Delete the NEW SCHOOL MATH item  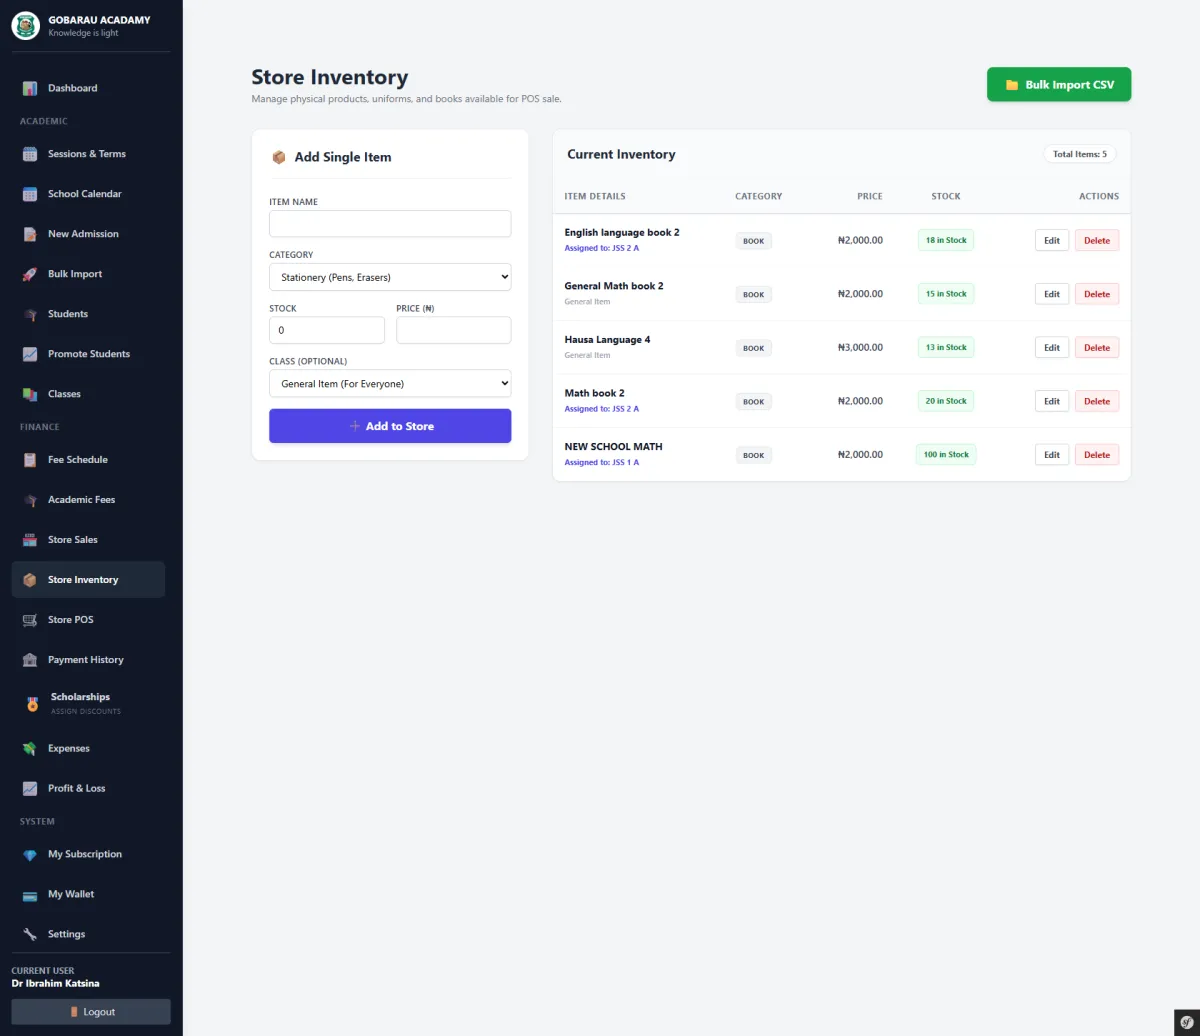tap(1096, 455)
